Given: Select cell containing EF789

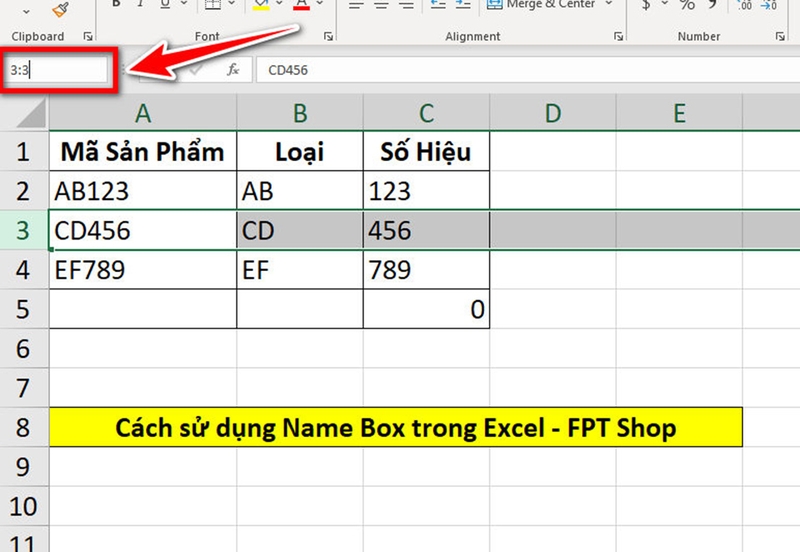Looking at the screenshot, I should coord(143,269).
